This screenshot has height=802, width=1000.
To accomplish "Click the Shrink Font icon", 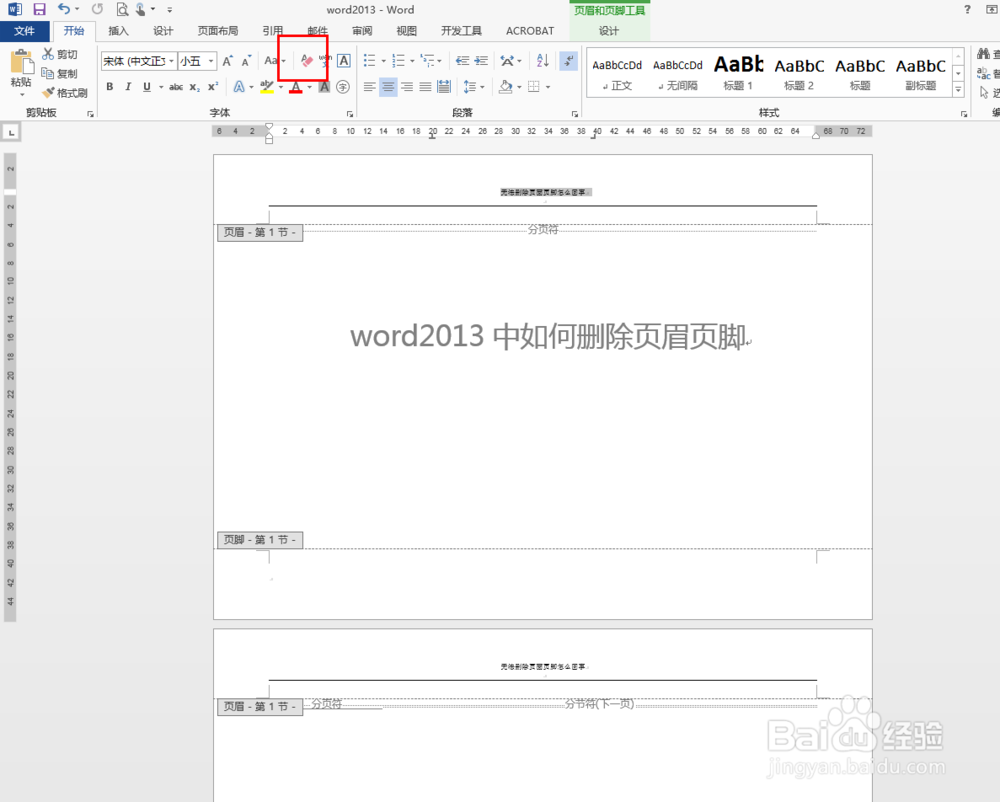I will (246, 61).
